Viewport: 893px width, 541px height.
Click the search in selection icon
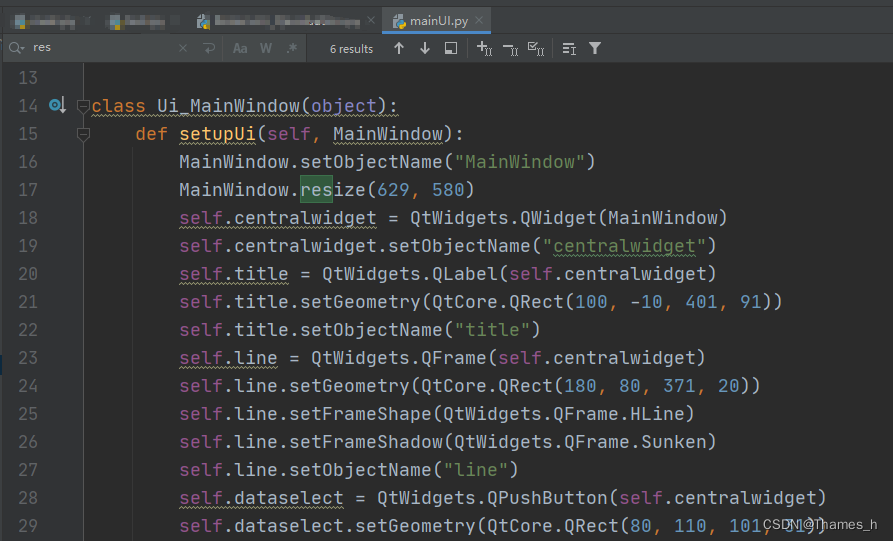(x=569, y=49)
